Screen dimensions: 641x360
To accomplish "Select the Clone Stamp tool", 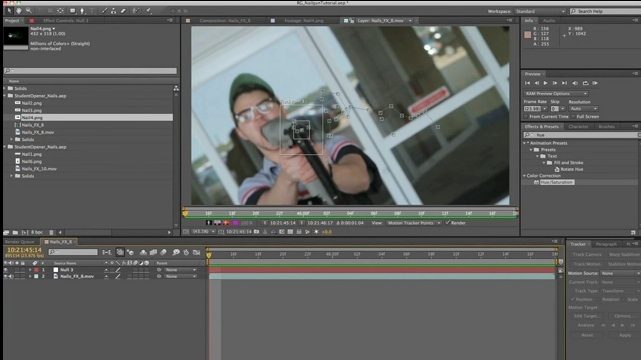I will pyautogui.click(x=114, y=11).
